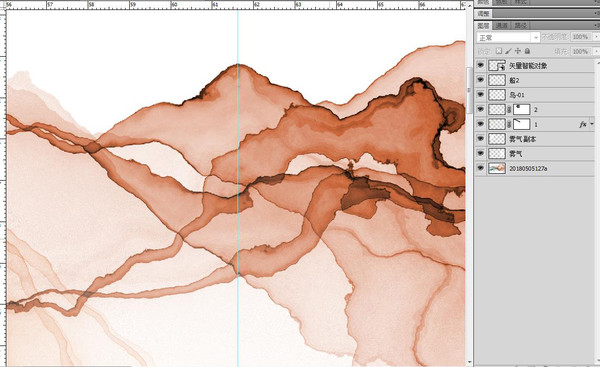
Task: Click the canvas vertical scrollbar down arrow
Action: point(470,362)
